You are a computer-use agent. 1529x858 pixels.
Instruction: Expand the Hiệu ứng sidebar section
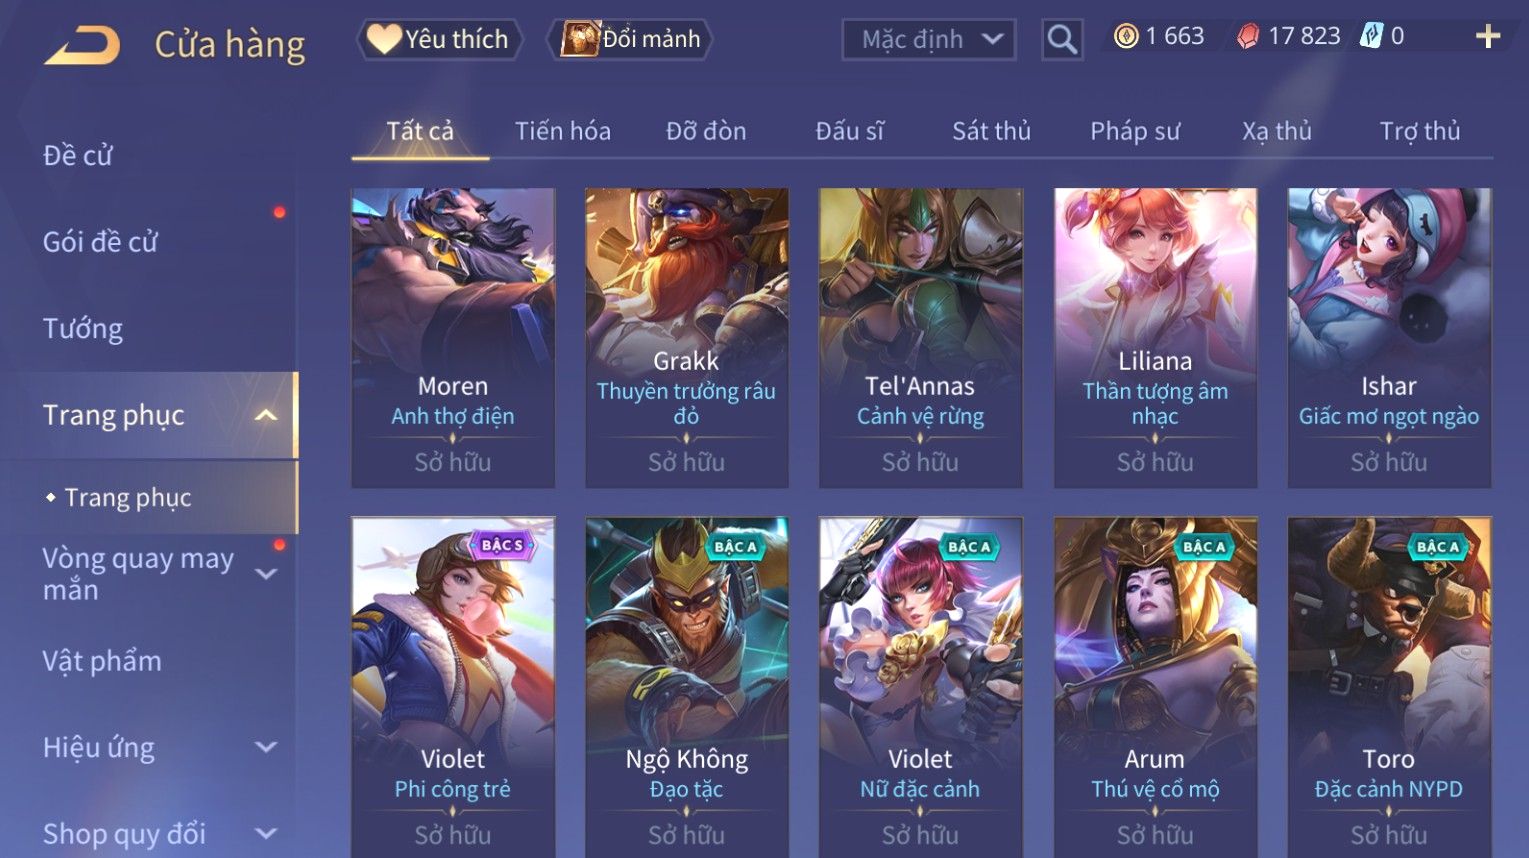point(266,747)
